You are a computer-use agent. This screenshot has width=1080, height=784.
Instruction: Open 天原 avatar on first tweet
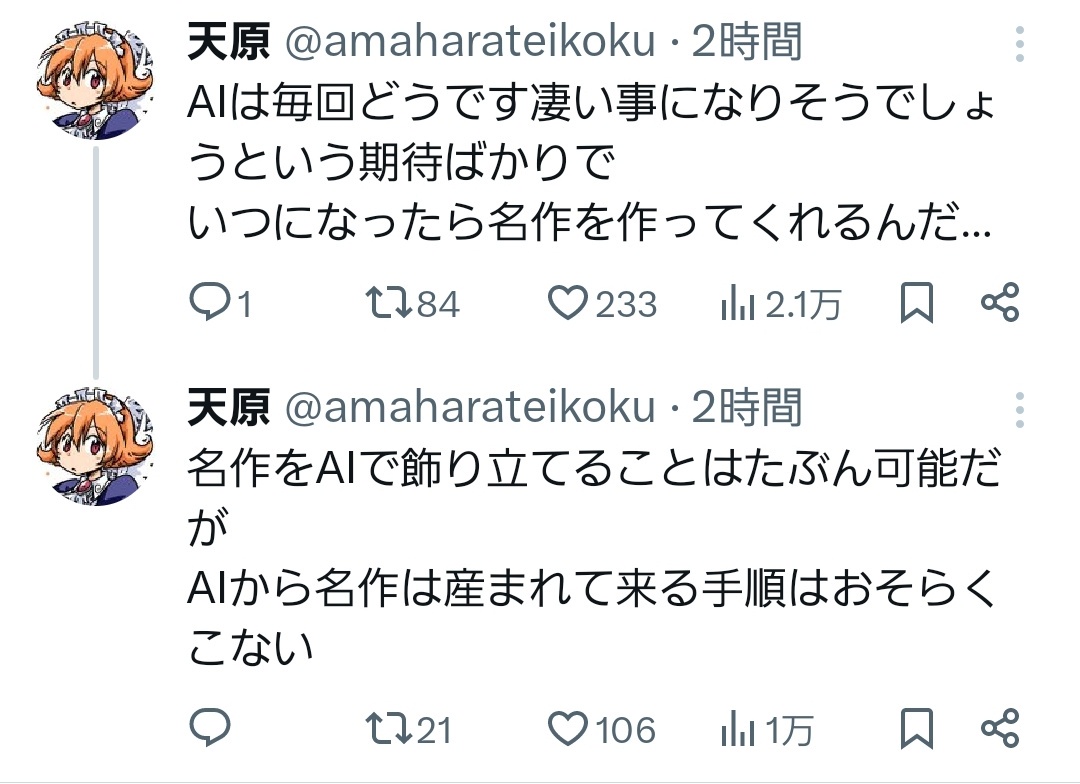pyautogui.click(x=95, y=79)
